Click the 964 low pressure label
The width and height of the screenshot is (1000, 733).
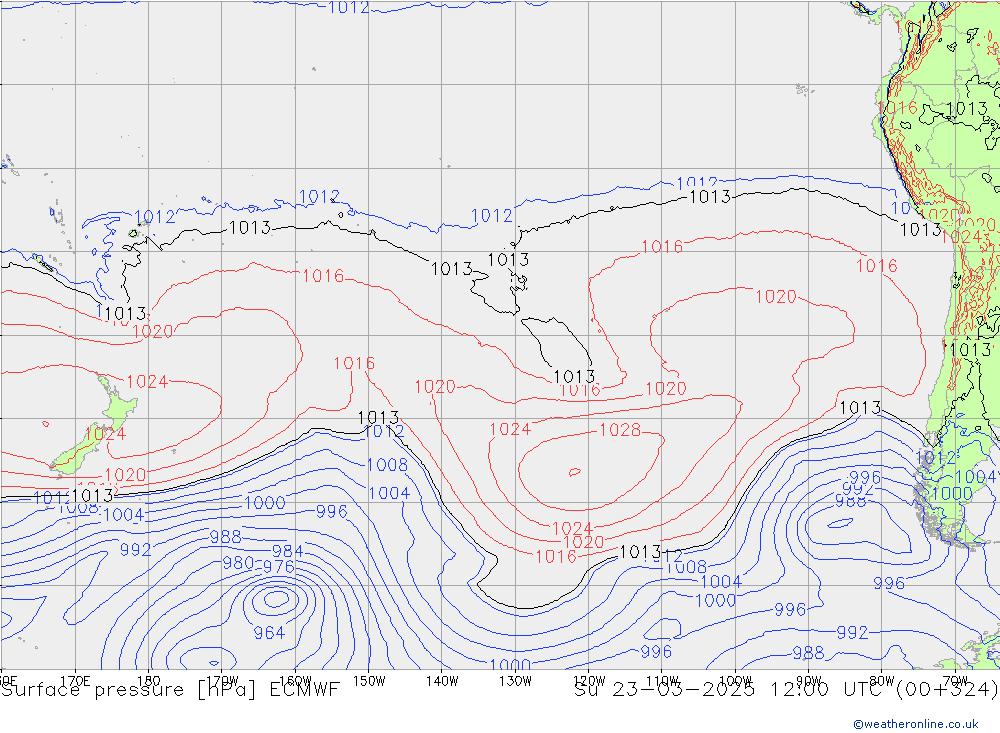point(269,633)
